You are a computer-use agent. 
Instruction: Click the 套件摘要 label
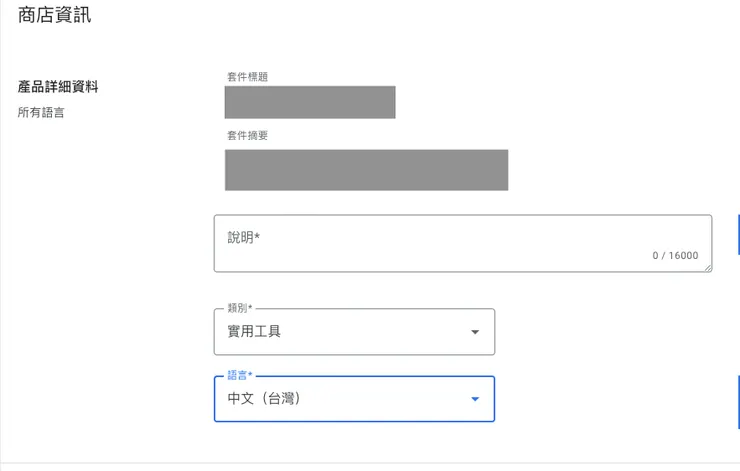(x=247, y=135)
